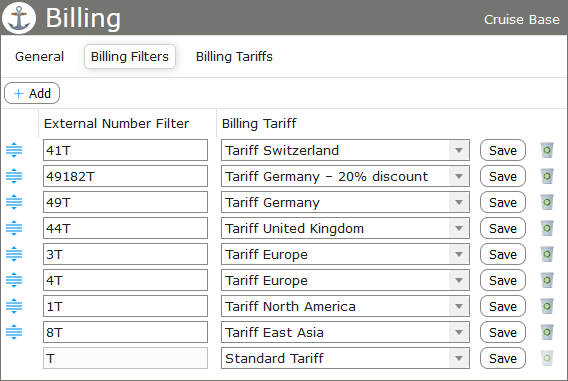Click the reorder handle beside 49T
The height and width of the screenshot is (381, 568).
(x=14, y=202)
